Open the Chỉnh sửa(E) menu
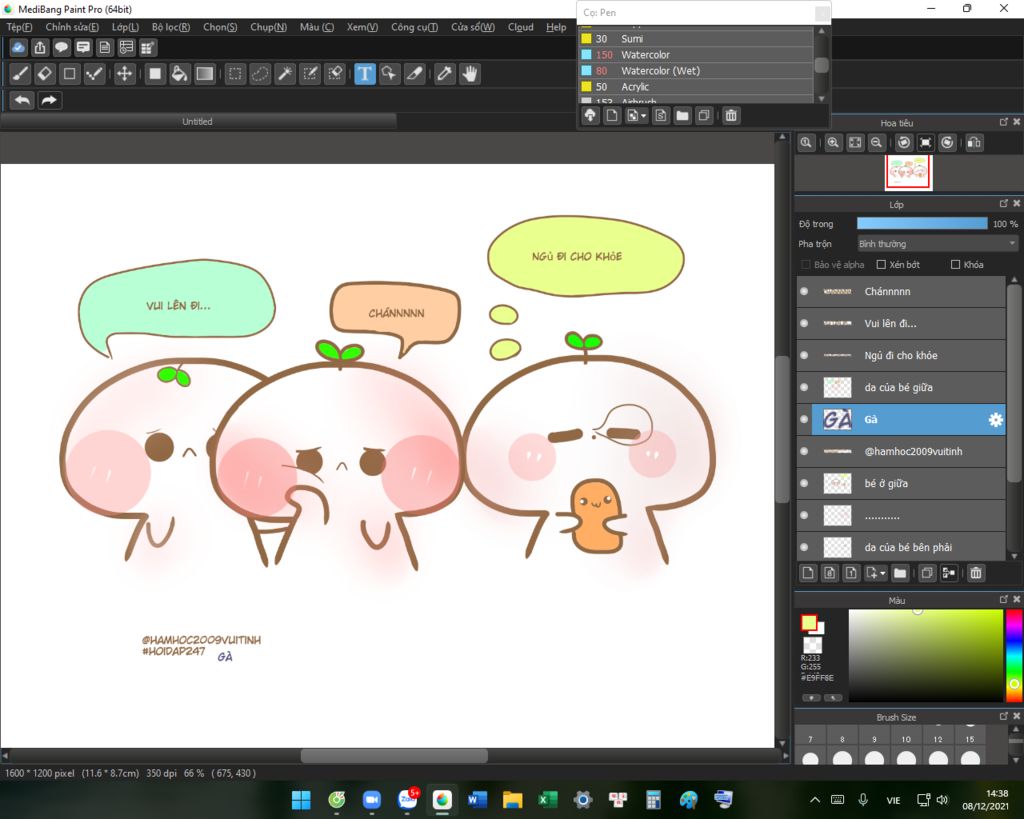 point(72,27)
